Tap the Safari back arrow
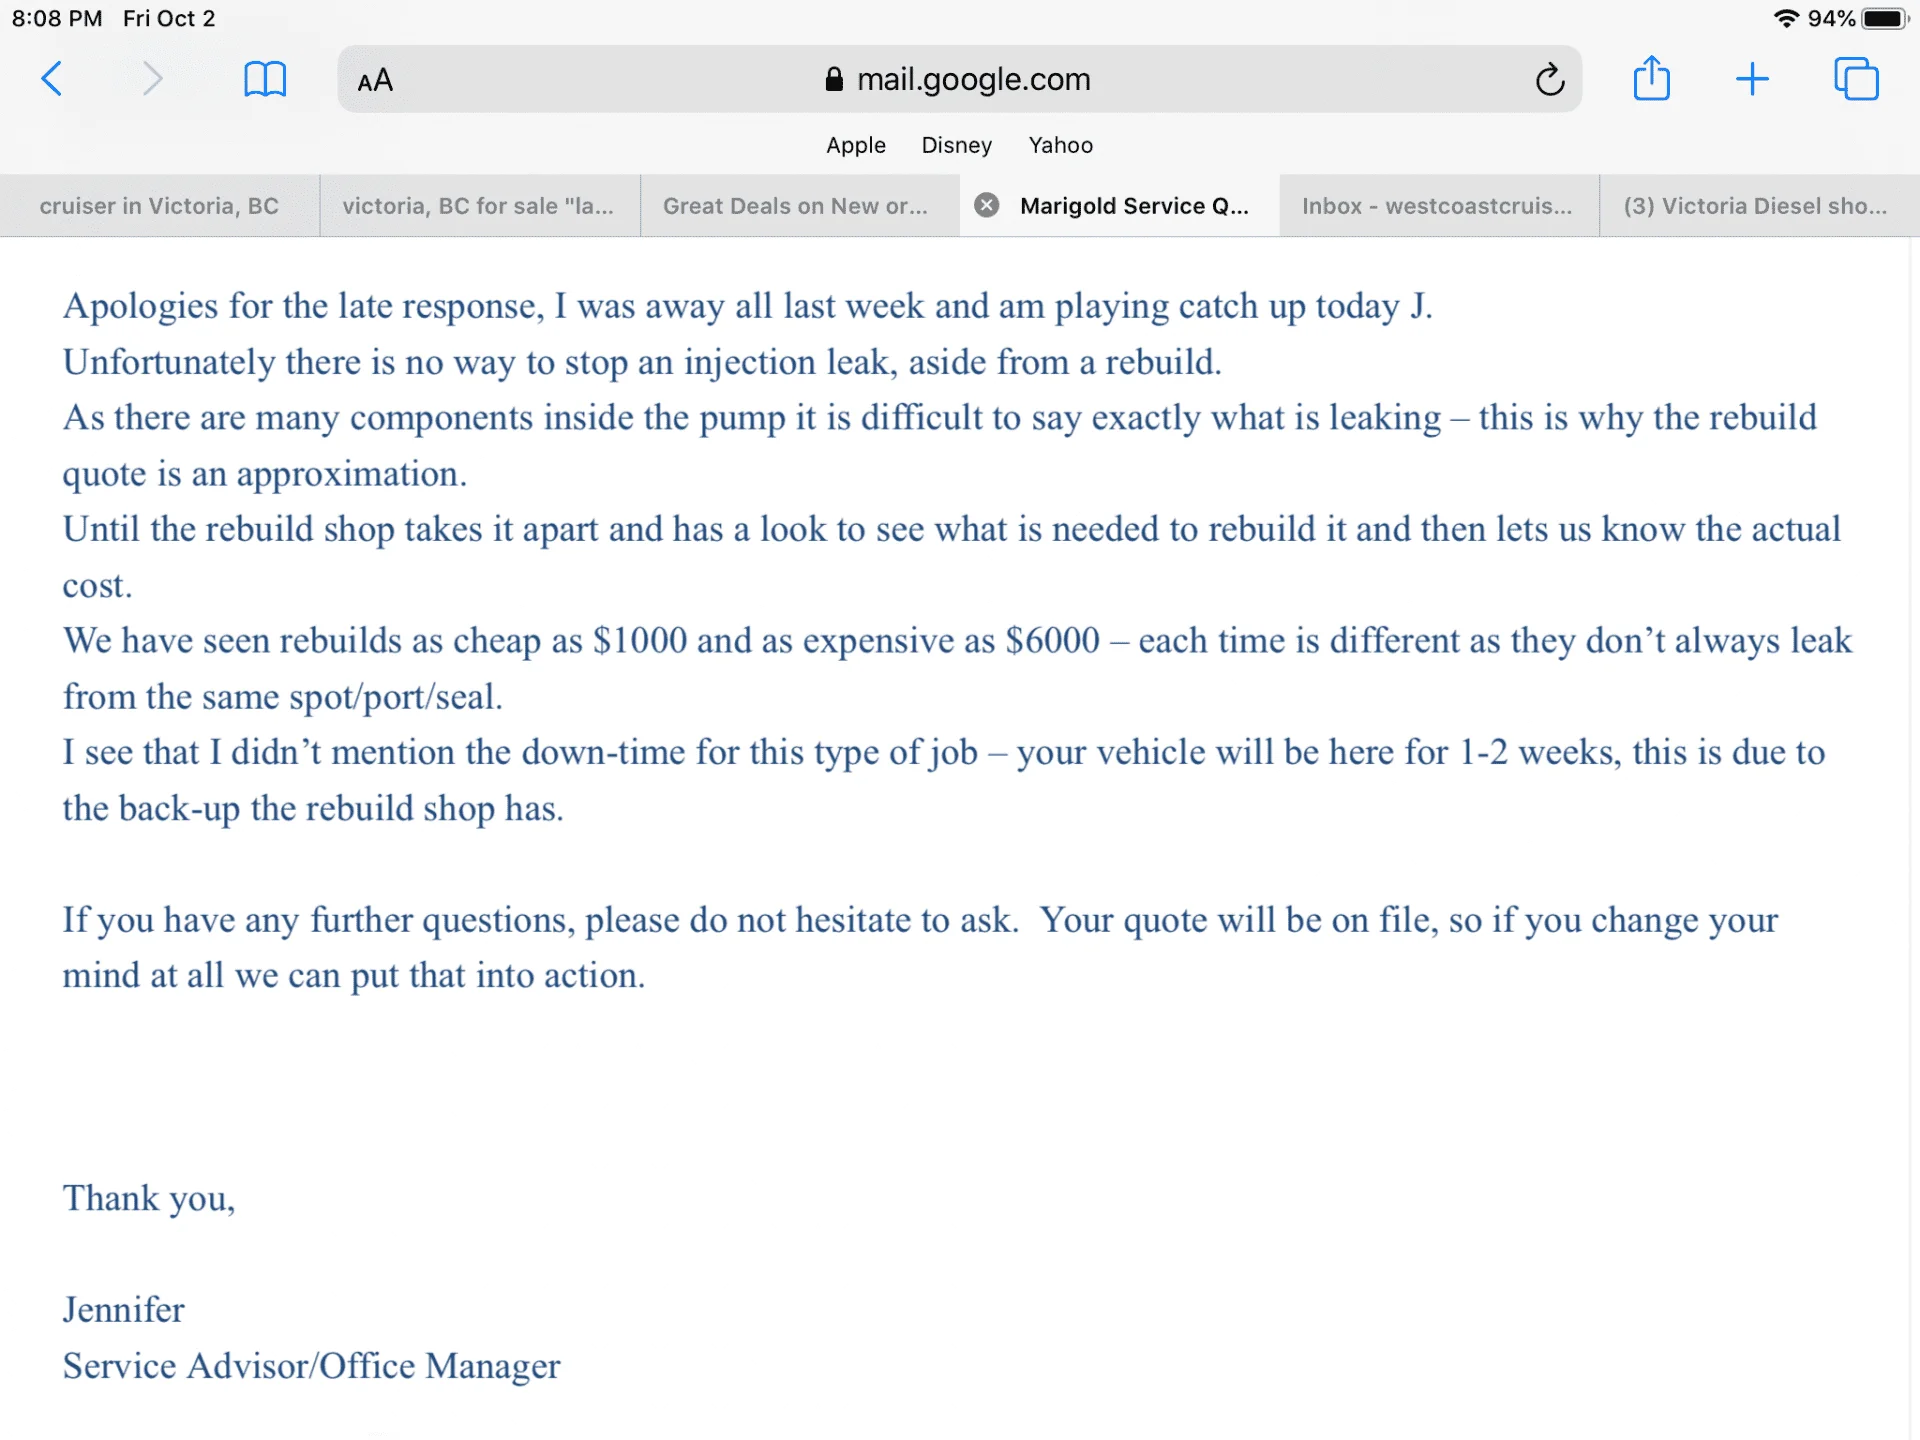The height and width of the screenshot is (1440, 1920). coord(52,78)
